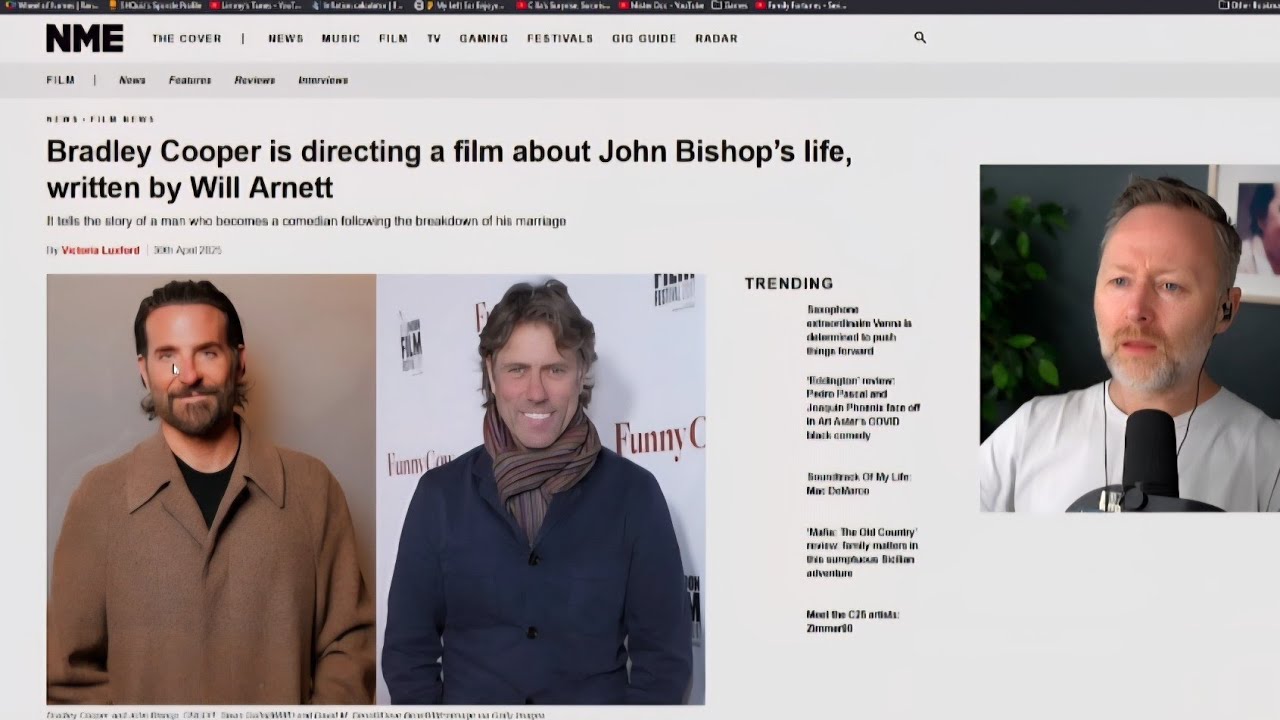Select Features in the Film sub-navigation
This screenshot has height=720, width=1280.
[x=190, y=80]
